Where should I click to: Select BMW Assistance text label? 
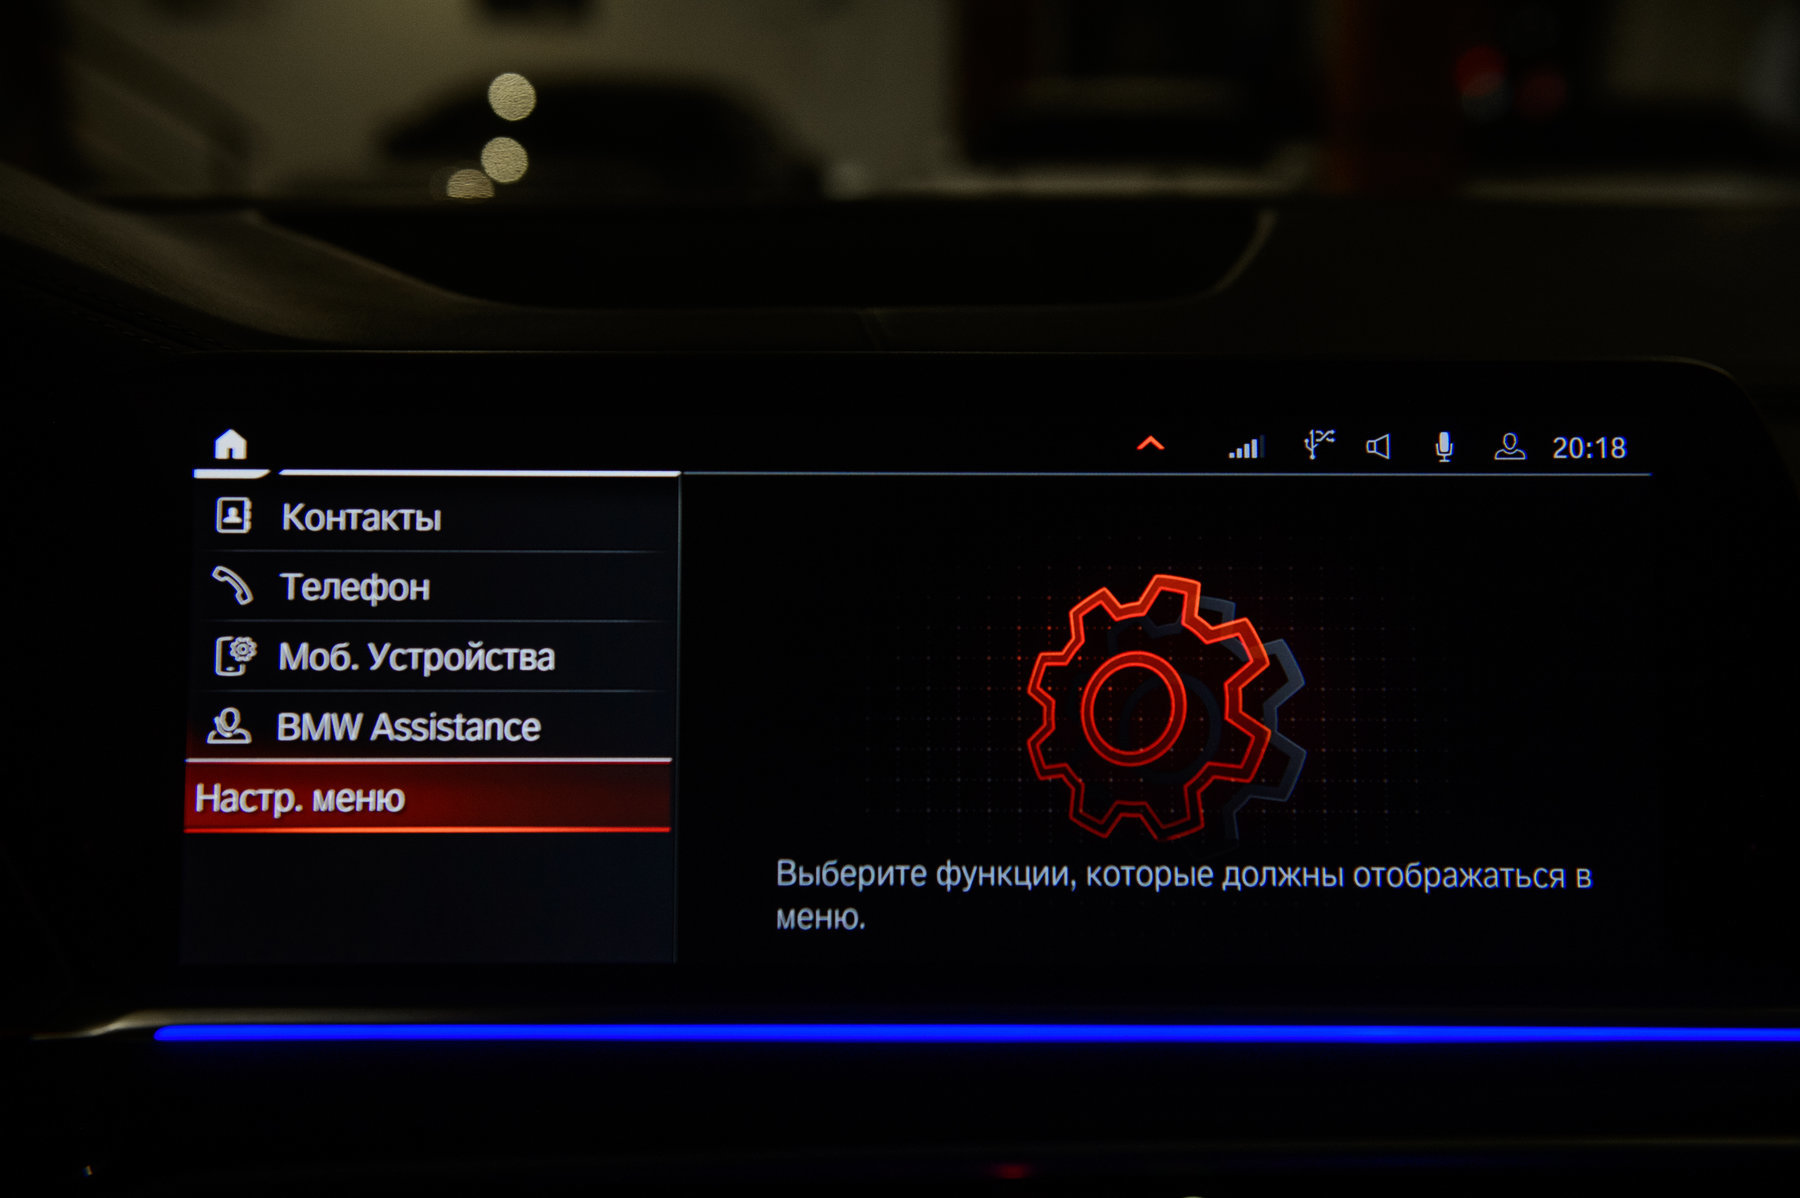408,727
